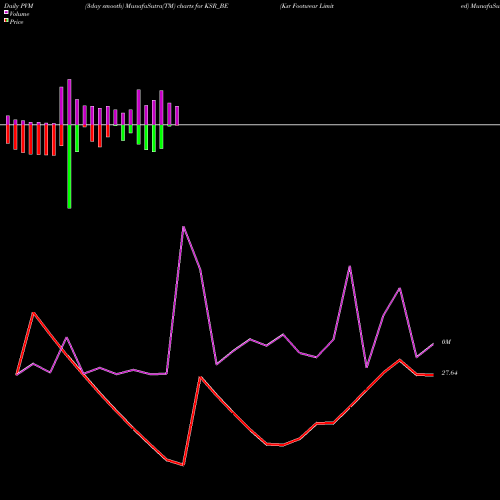Click the first peak of red price line
The width and height of the screenshot is (500, 500).
click(33, 313)
